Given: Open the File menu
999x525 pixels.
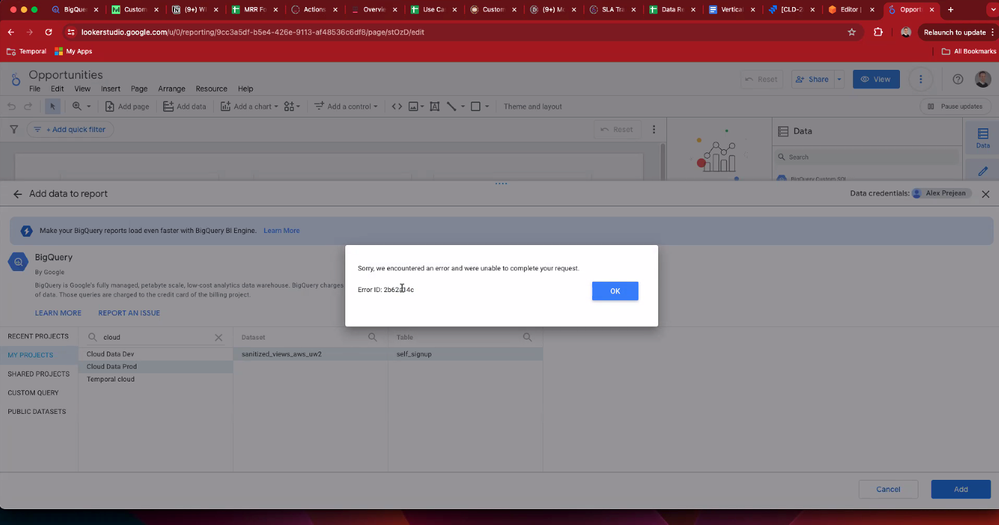Looking at the screenshot, I should pyautogui.click(x=34, y=89).
